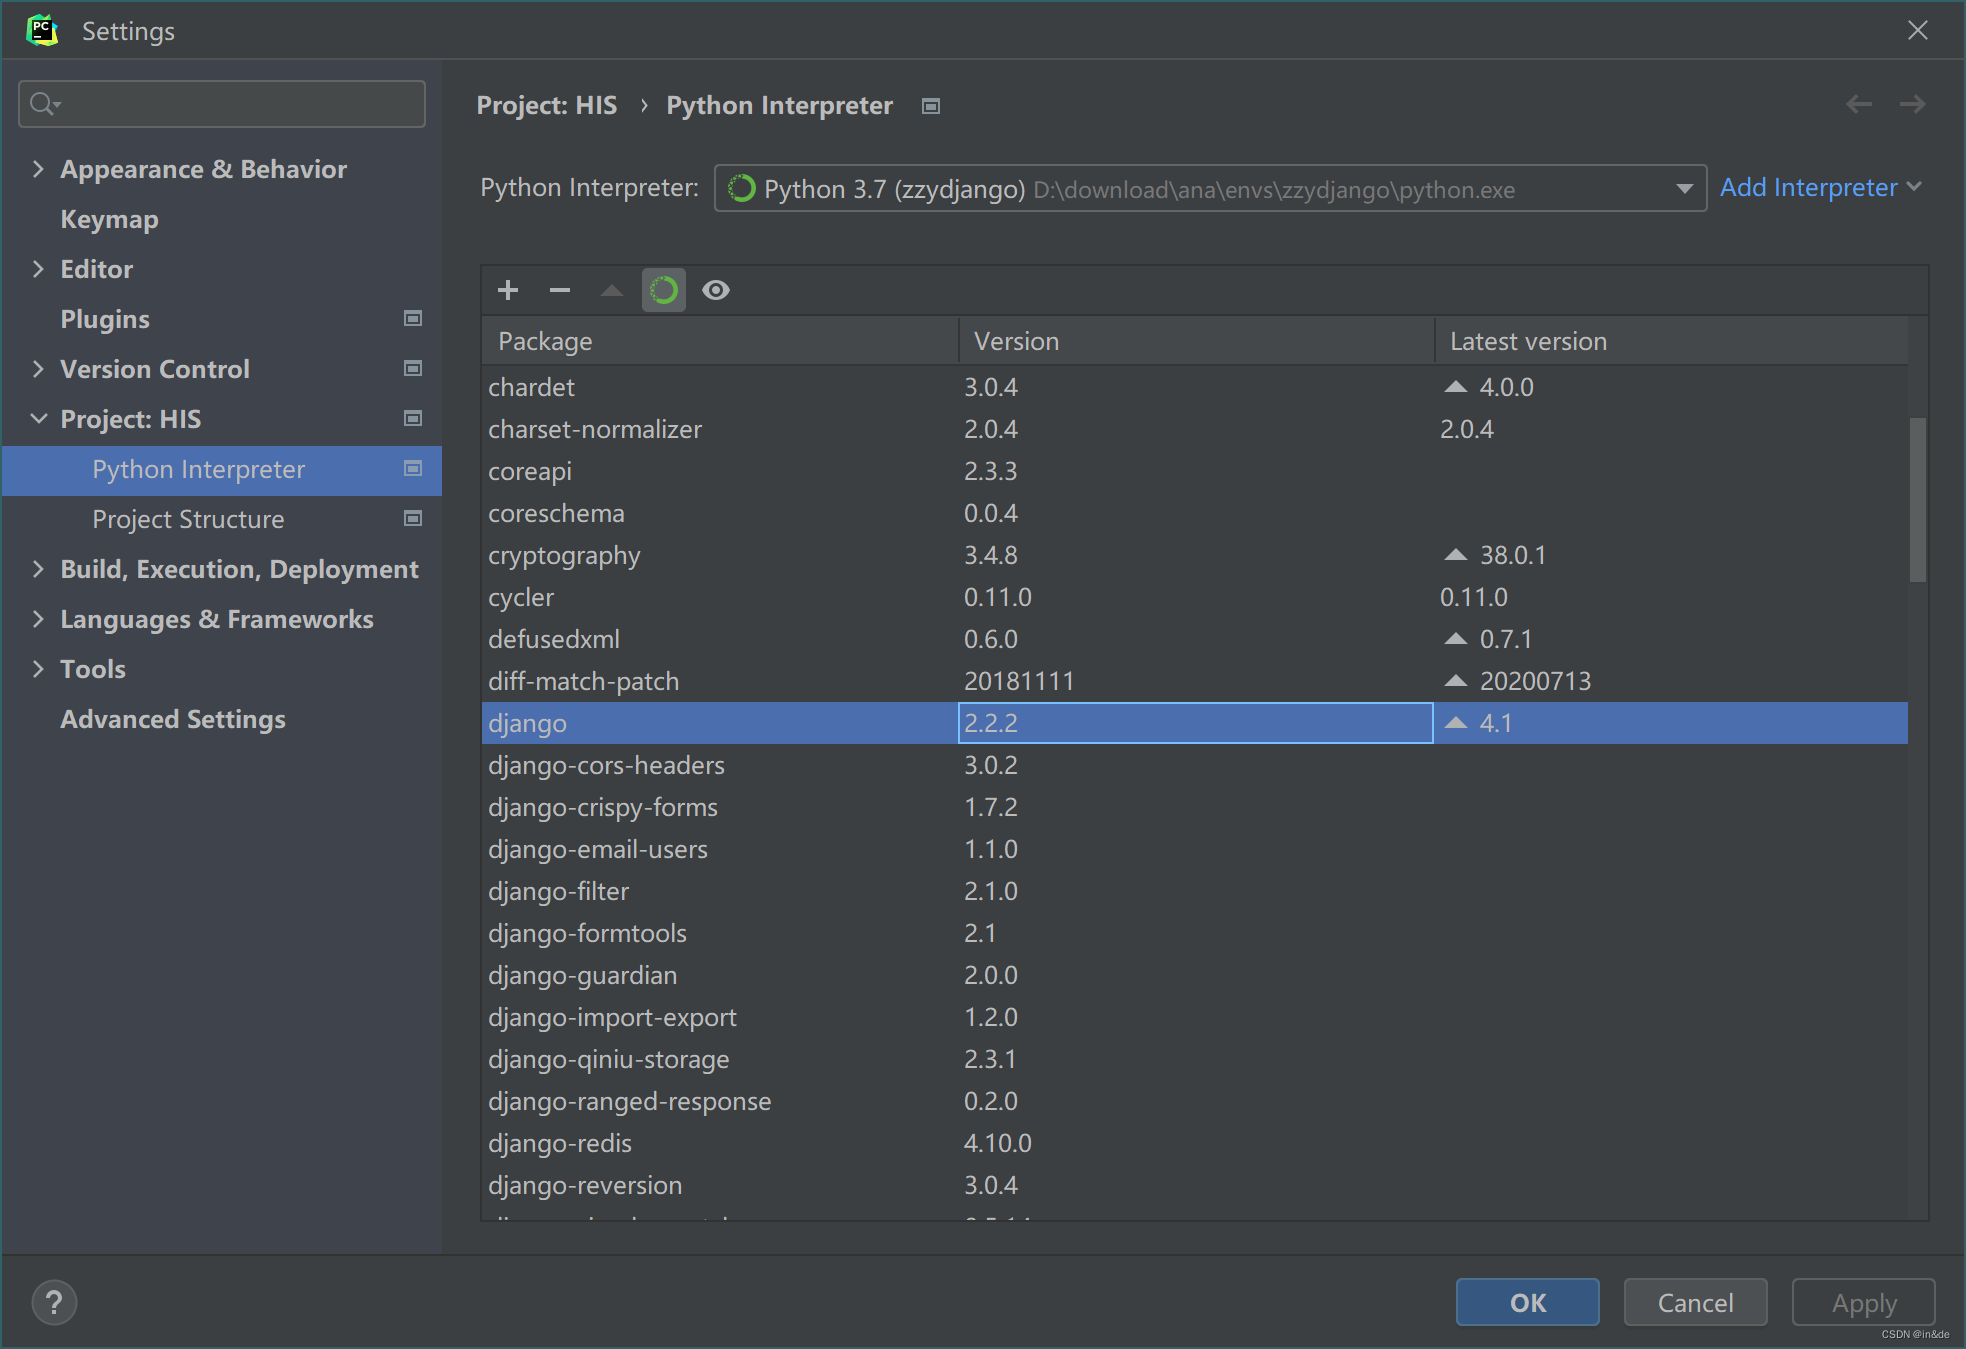Click into the settings search field
The image size is (1966, 1349).
click(222, 104)
